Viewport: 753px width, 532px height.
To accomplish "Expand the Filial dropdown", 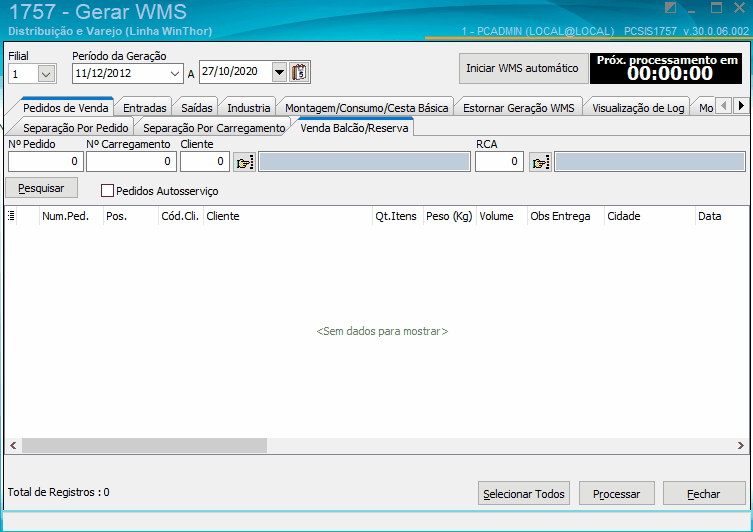I will [47, 74].
